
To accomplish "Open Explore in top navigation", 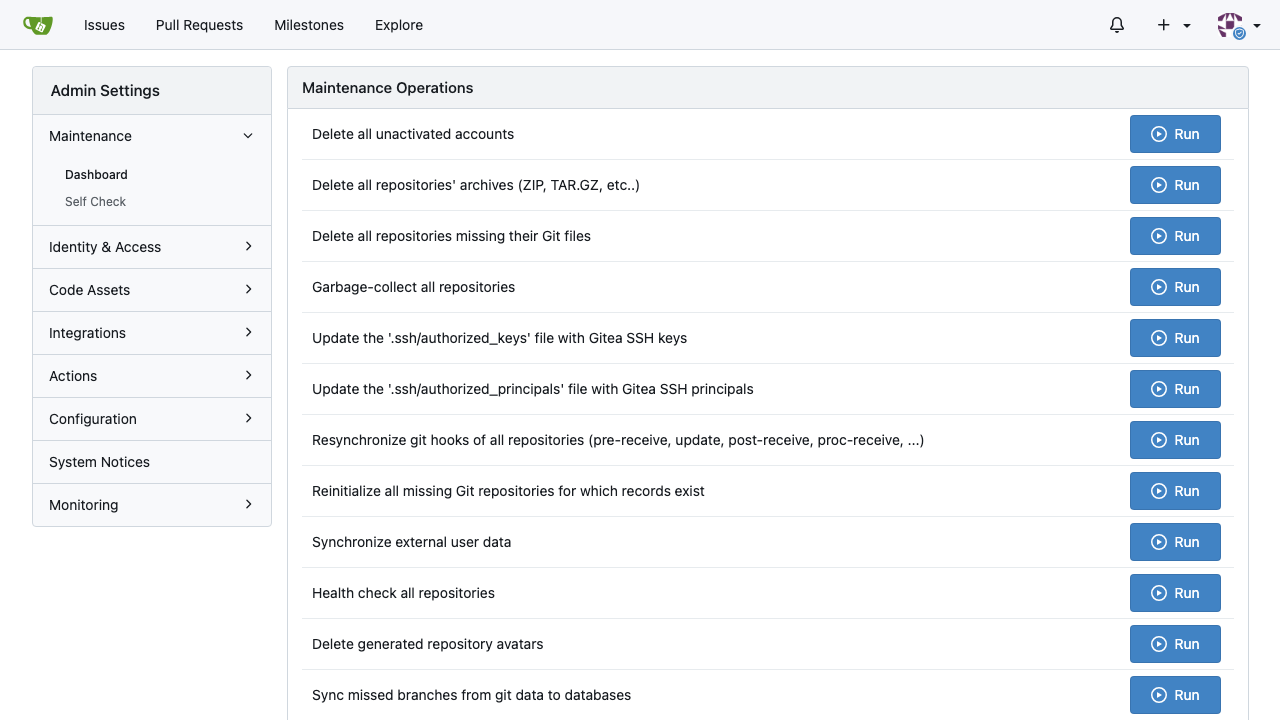I will 399,25.
